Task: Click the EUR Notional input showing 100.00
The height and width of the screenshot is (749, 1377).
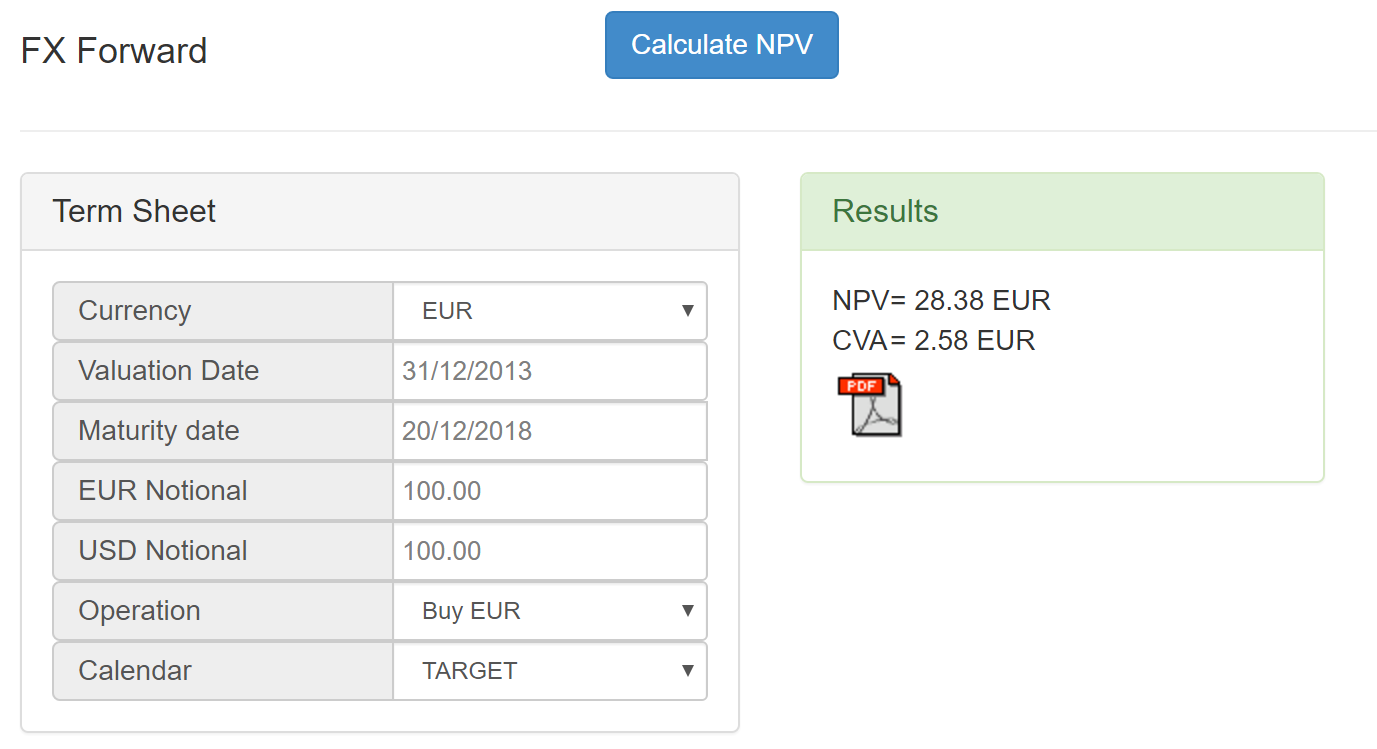Action: 550,490
